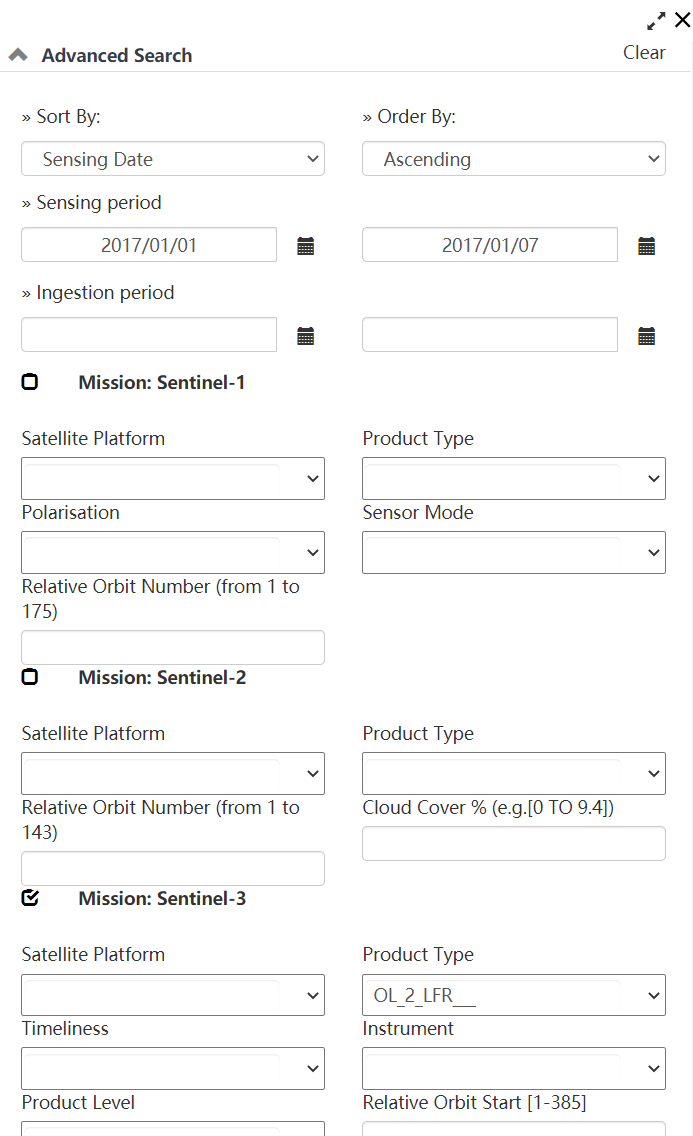Click the Sentinel-1 Relative Orbit Number field

point(172,647)
